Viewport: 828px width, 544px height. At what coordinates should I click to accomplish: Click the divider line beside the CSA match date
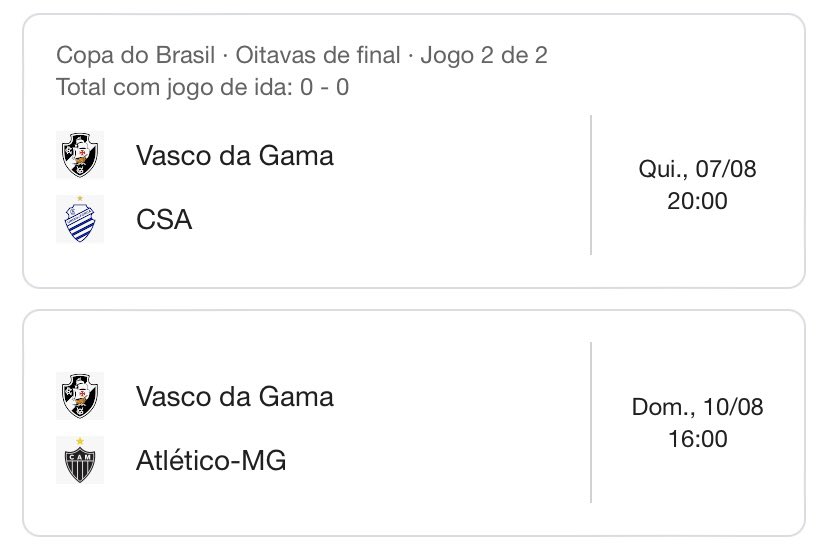[591, 185]
